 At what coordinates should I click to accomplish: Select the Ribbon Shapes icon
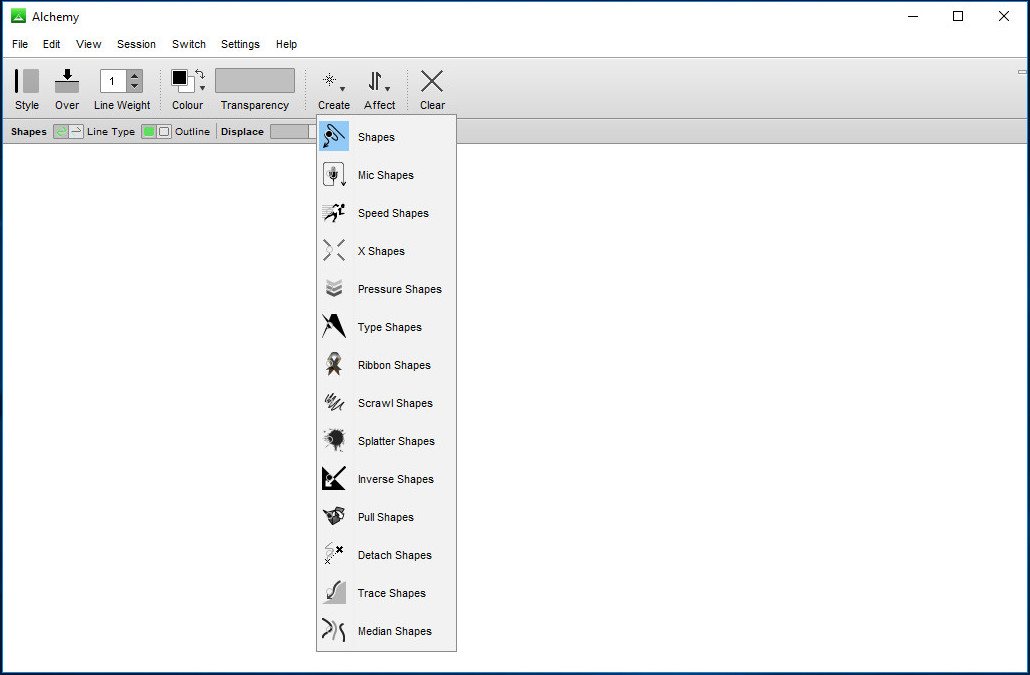pyautogui.click(x=334, y=364)
